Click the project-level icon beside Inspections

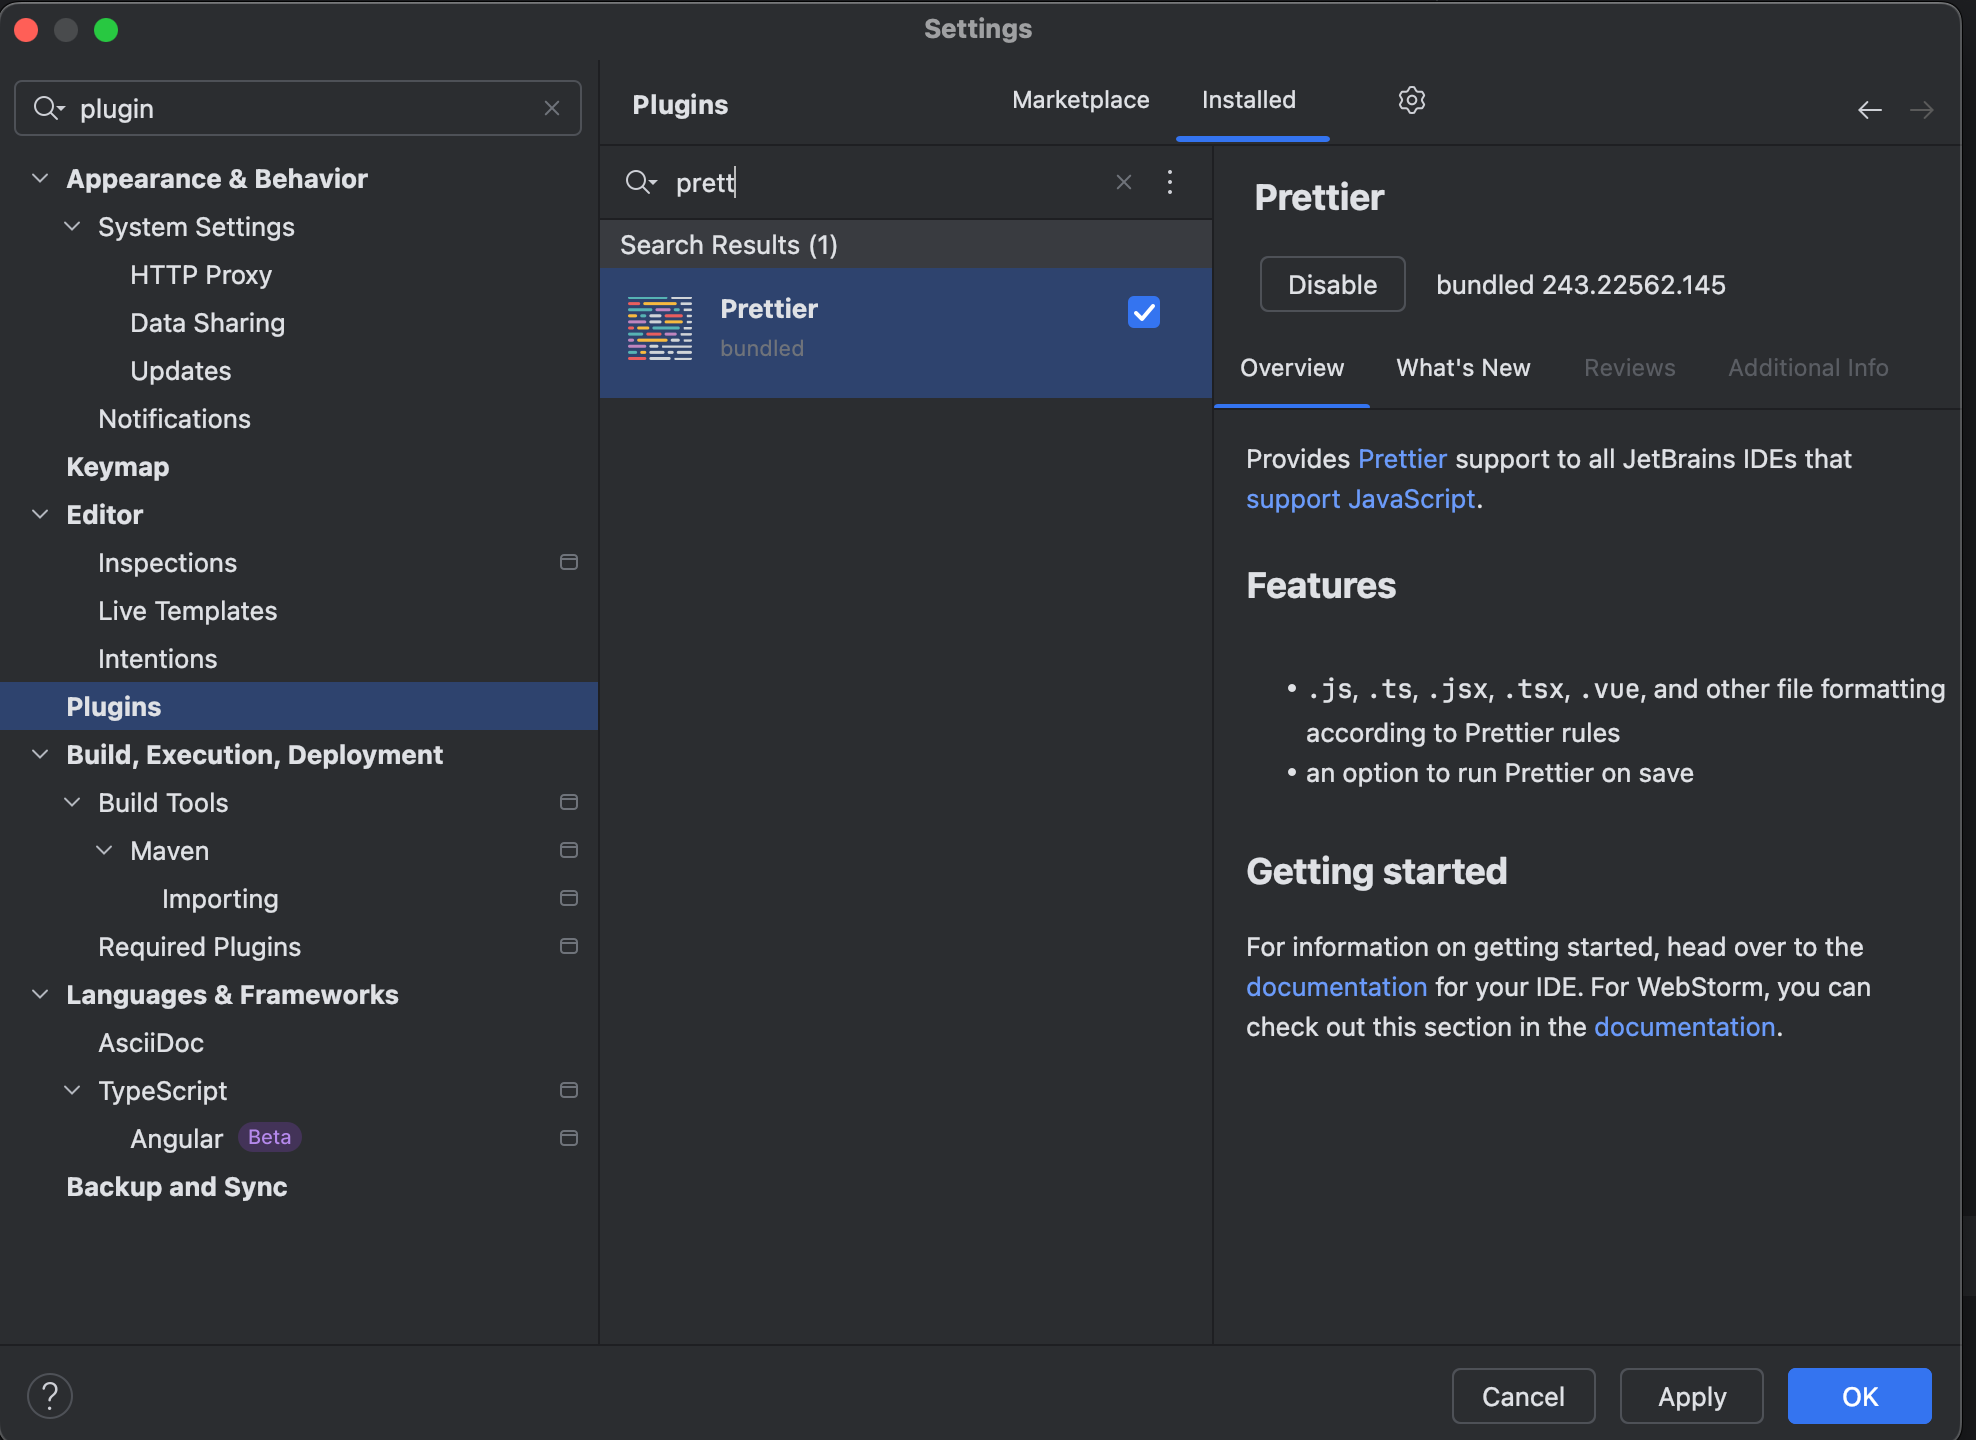tap(569, 563)
